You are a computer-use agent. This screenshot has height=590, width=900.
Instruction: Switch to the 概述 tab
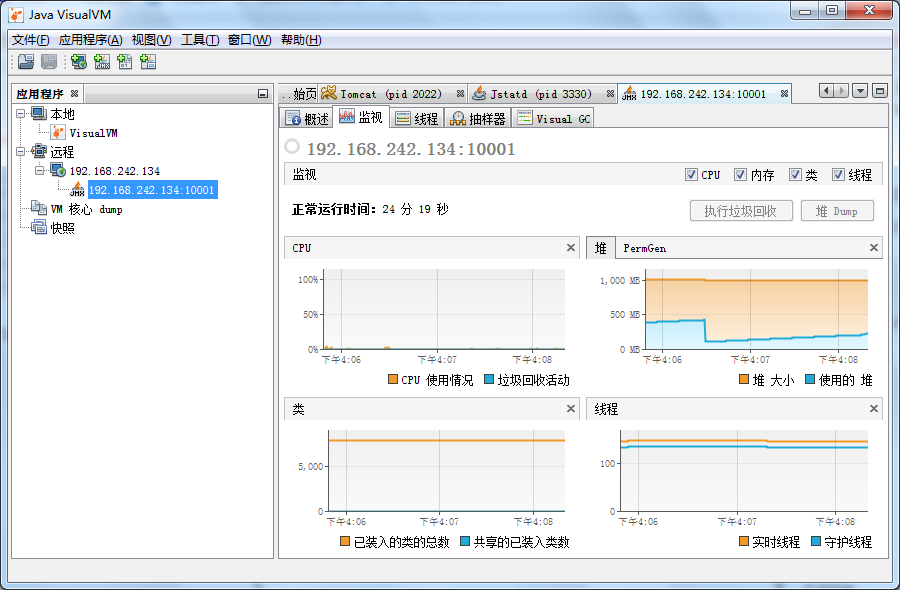pyautogui.click(x=307, y=118)
